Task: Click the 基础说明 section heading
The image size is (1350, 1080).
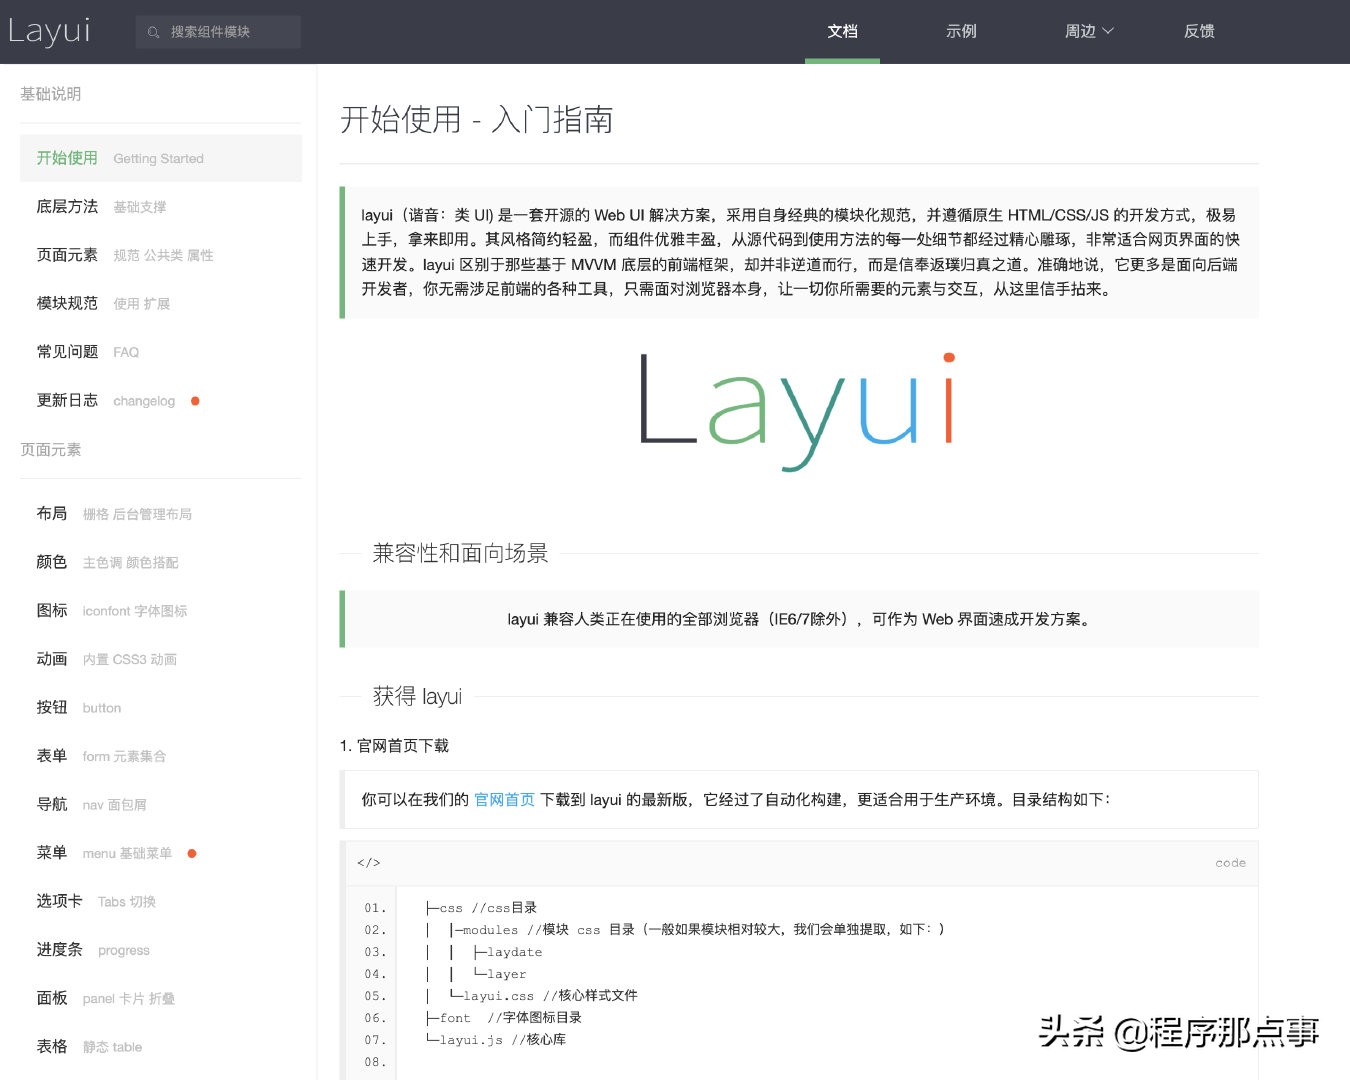Action: (51, 94)
